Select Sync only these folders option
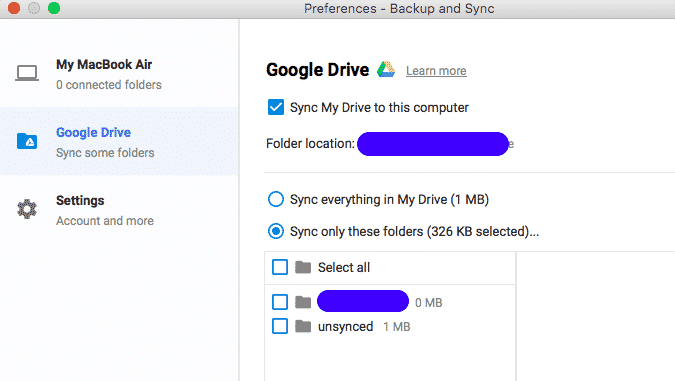Image resolution: width=675 pixels, height=381 pixels. 276,231
